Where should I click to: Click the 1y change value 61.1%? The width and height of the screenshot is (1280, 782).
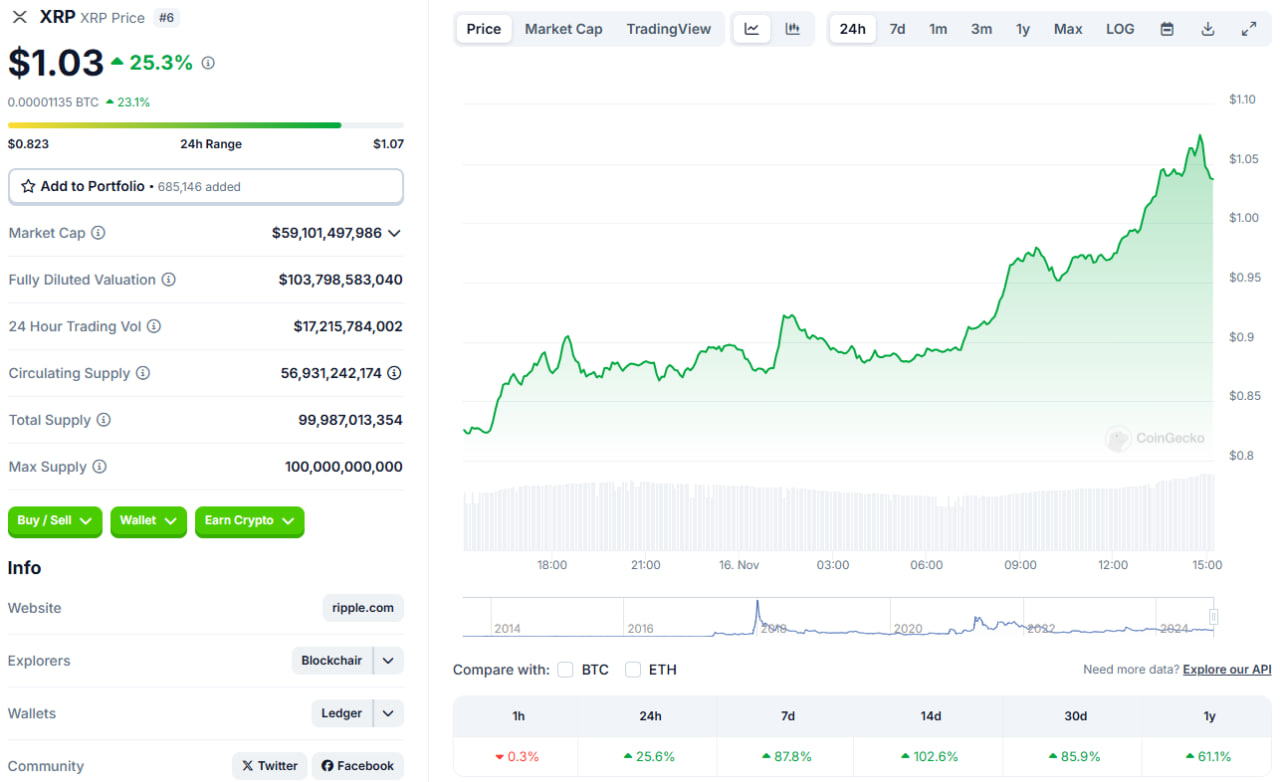click(x=1209, y=757)
